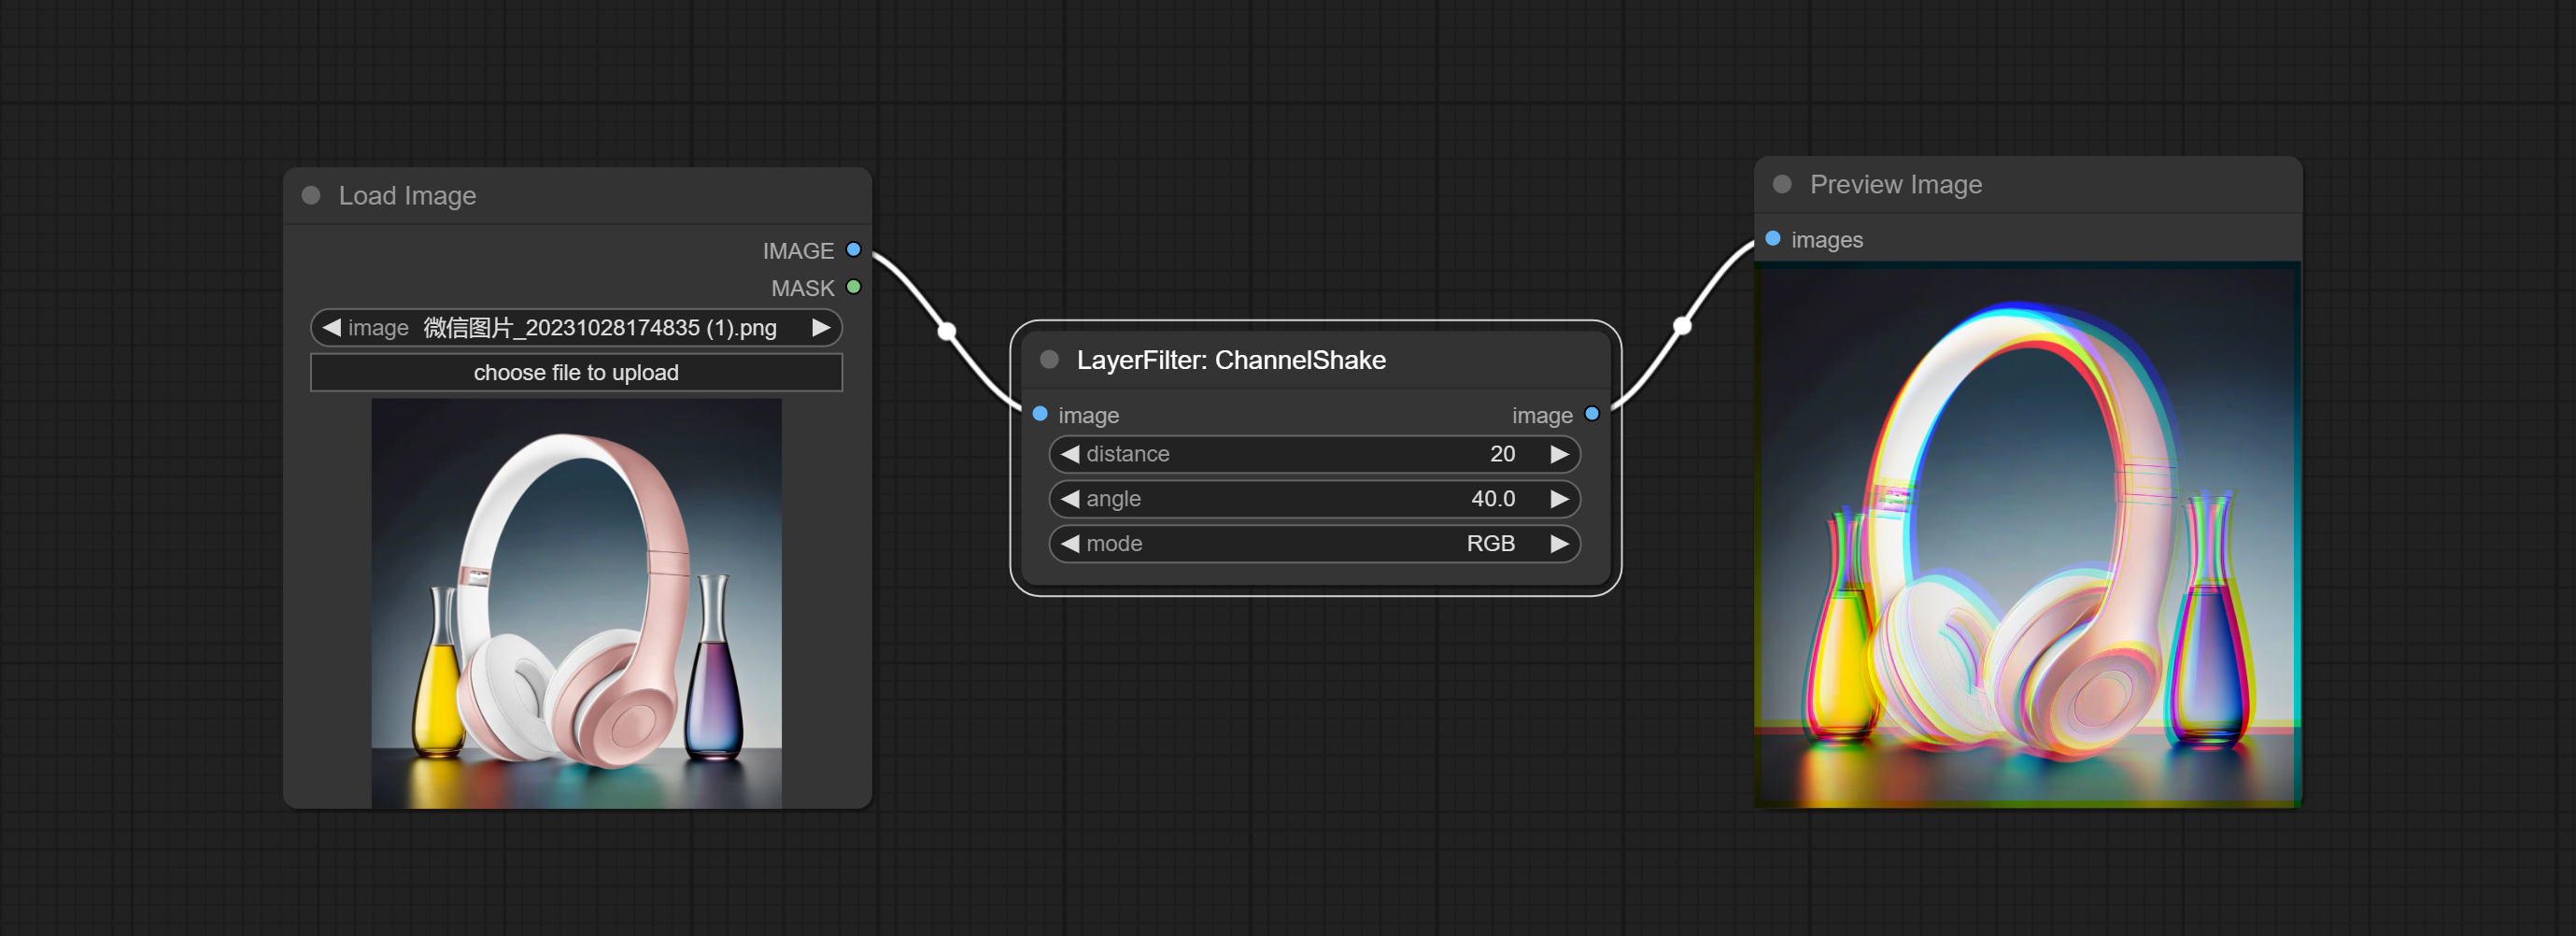Collapse the LayerFilter: ChannelShake node dot
Viewport: 2576px width, 936px height.
coord(1049,359)
